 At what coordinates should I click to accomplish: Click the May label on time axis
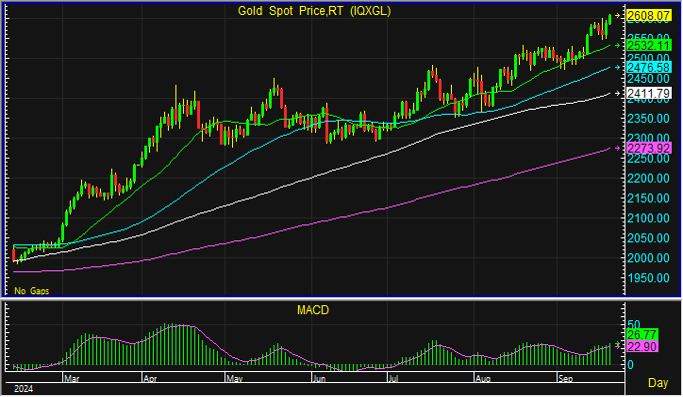234,378
